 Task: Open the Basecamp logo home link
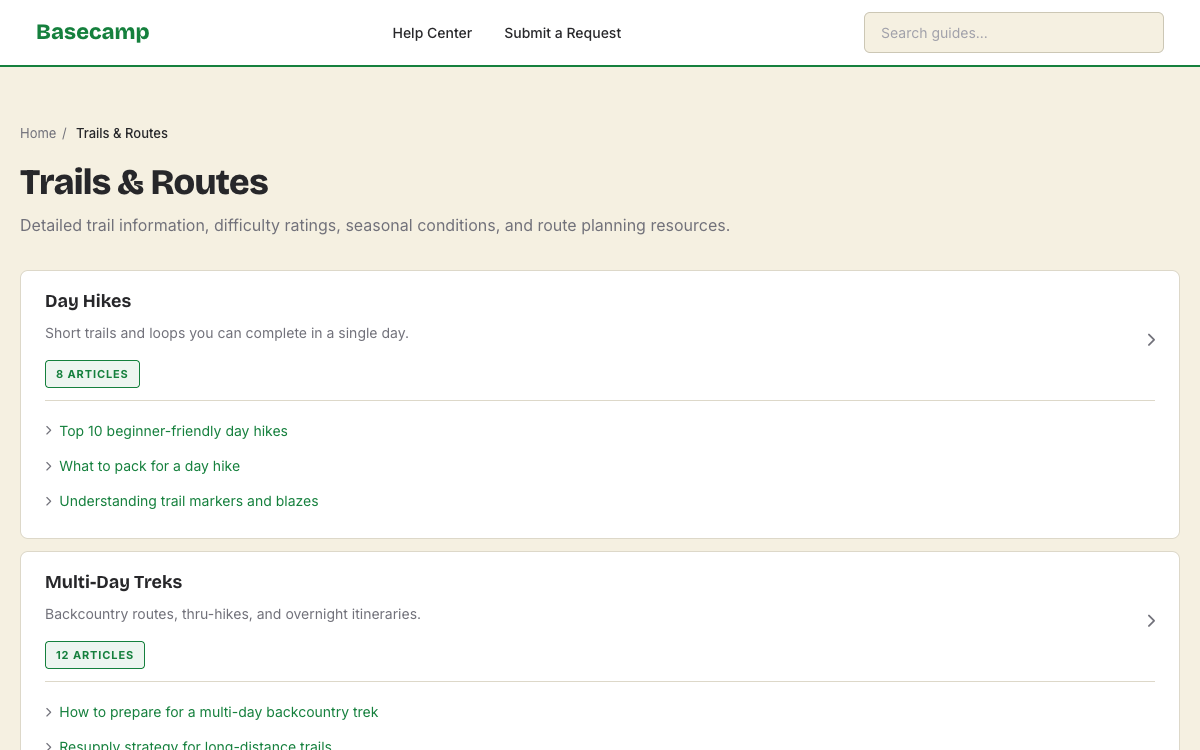tap(93, 32)
